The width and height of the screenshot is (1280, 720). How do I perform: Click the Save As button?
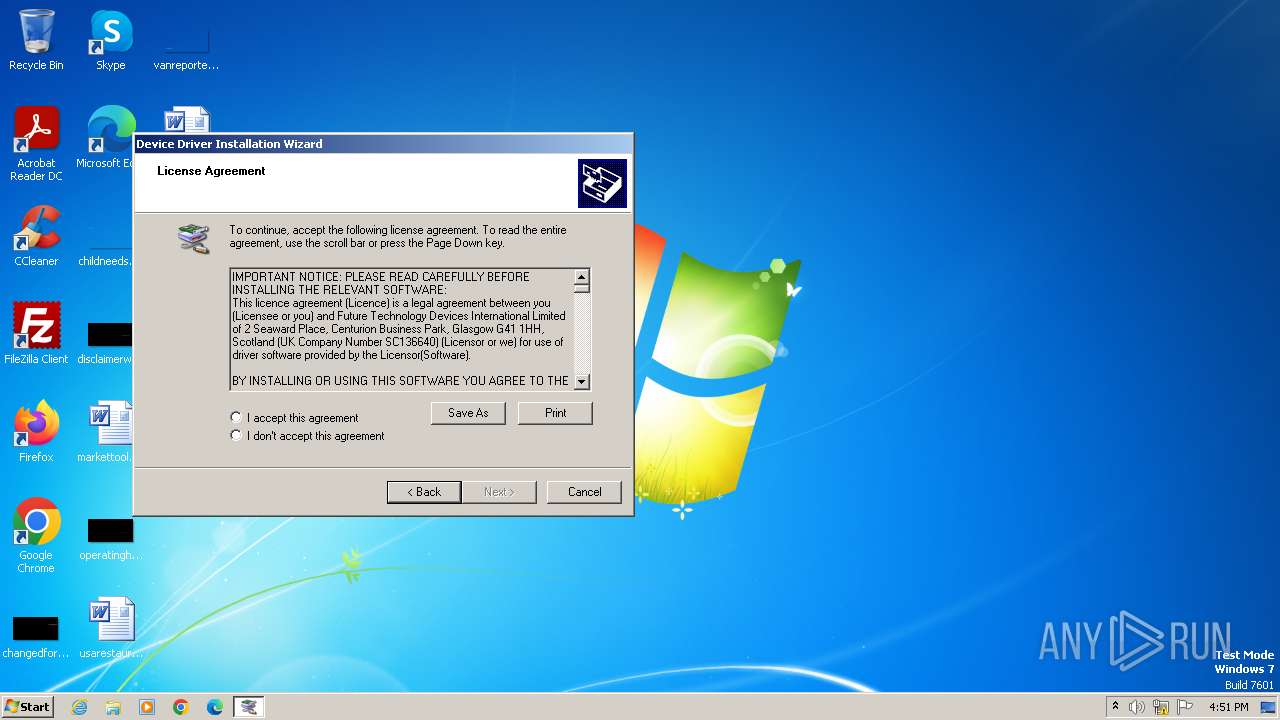[468, 413]
